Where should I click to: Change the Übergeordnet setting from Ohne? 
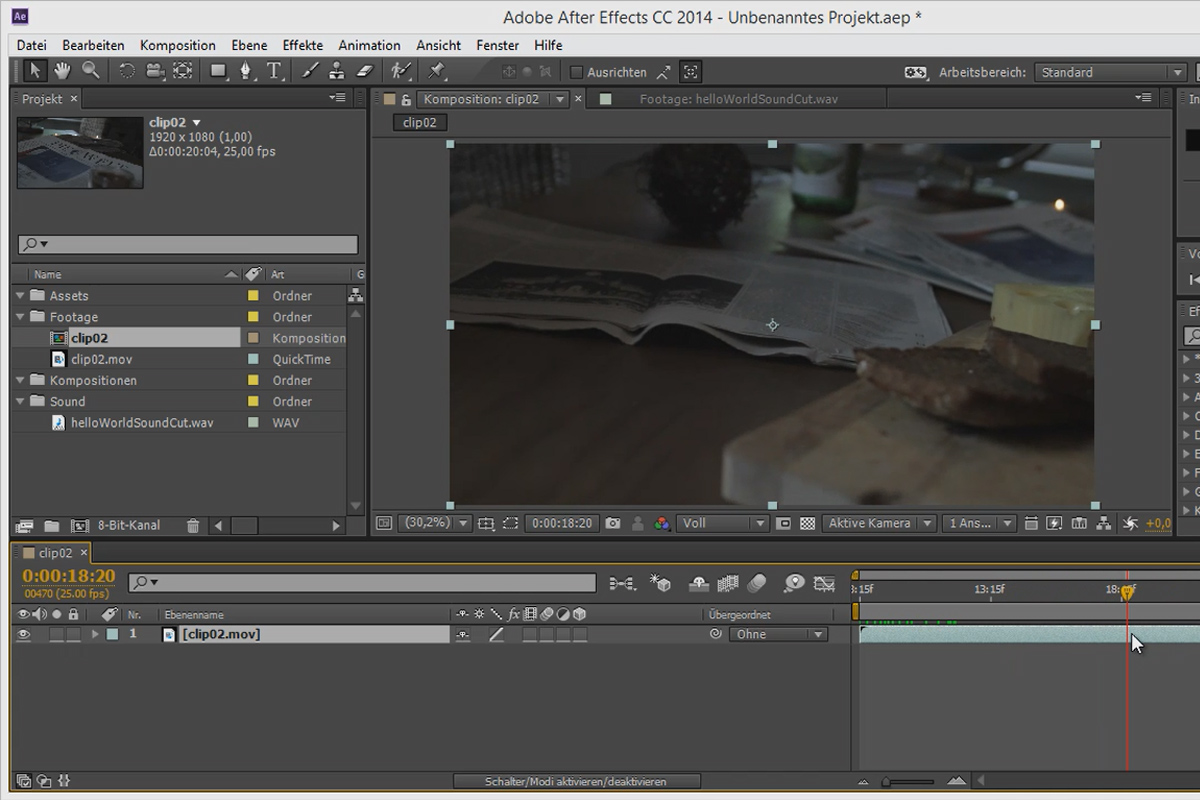(779, 633)
